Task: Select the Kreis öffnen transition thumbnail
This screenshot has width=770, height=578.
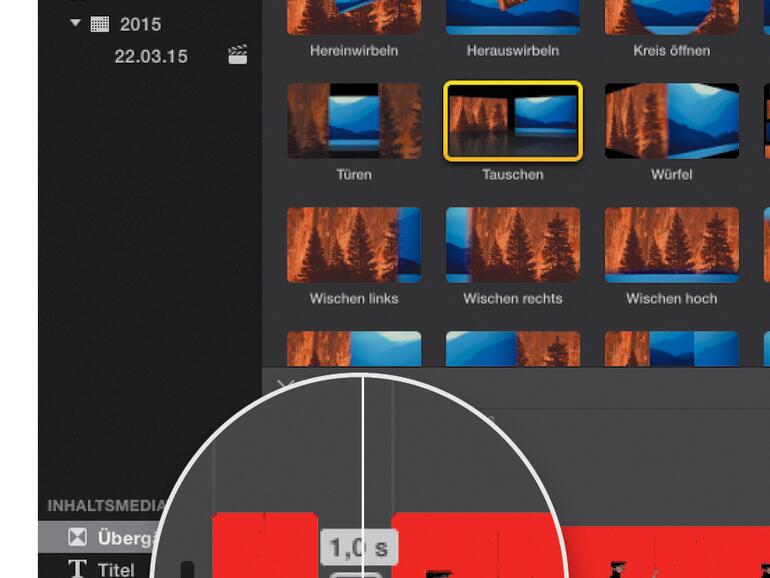Action: coord(672,17)
